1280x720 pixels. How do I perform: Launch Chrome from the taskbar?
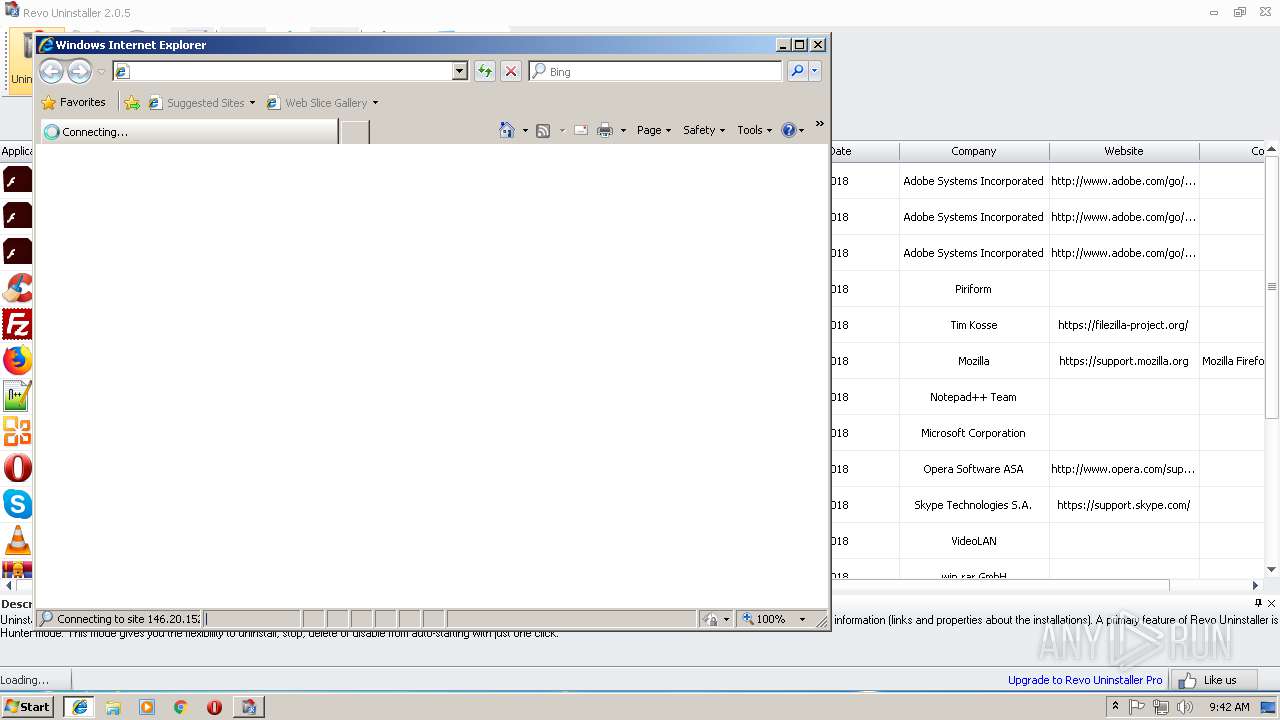pyautogui.click(x=181, y=707)
